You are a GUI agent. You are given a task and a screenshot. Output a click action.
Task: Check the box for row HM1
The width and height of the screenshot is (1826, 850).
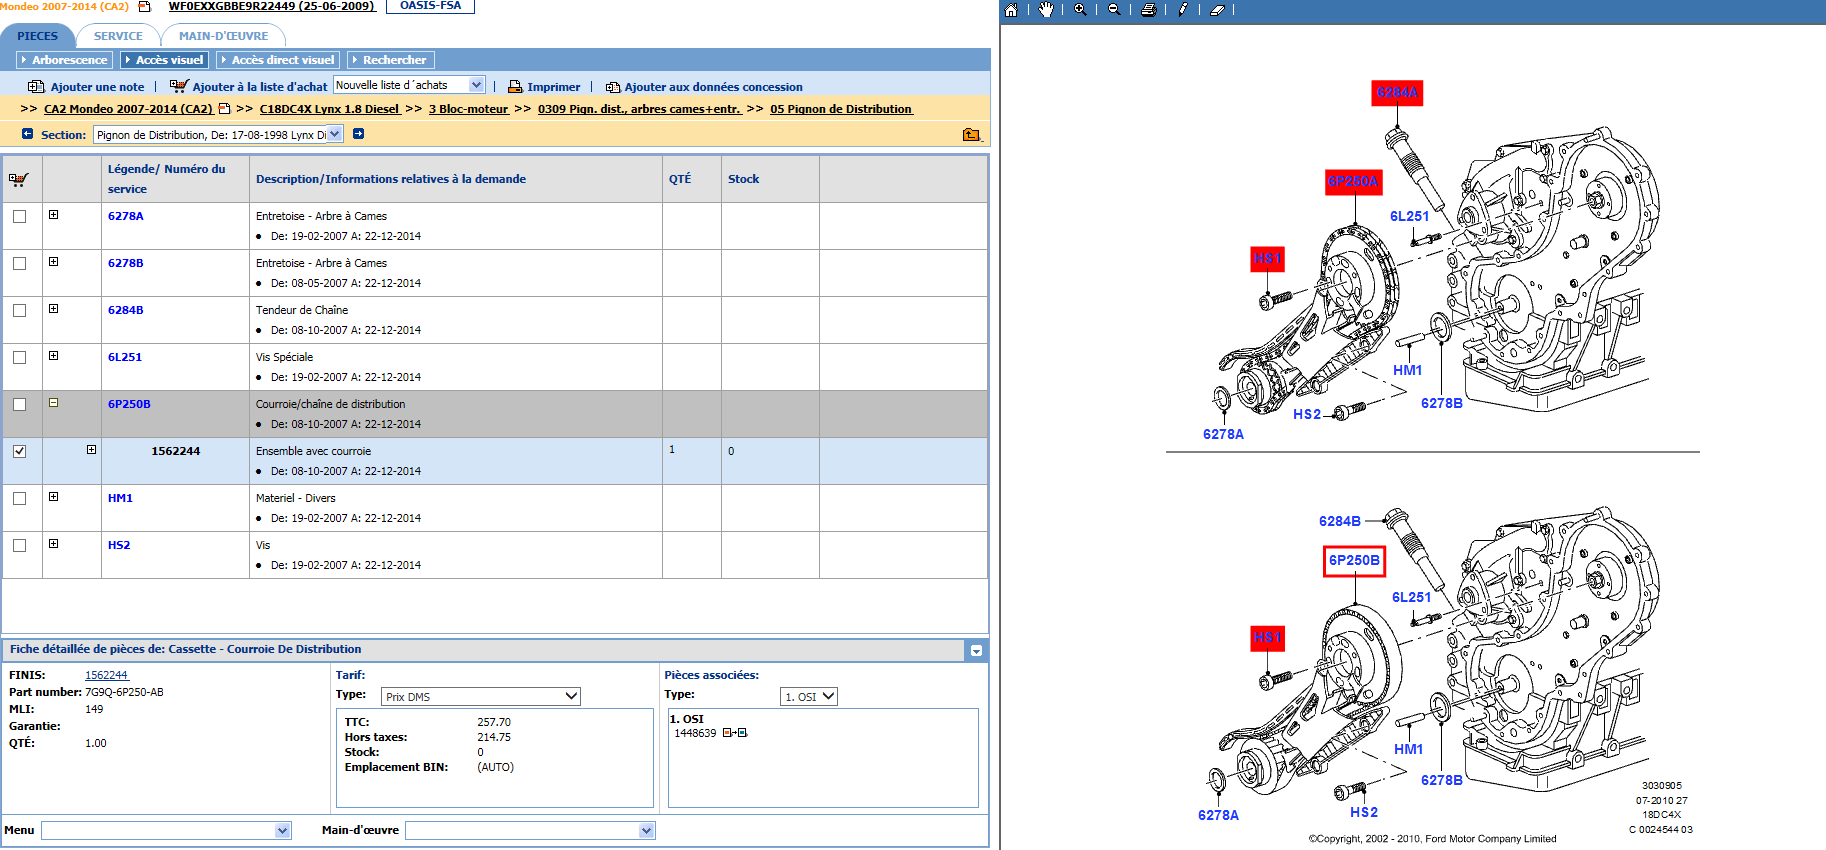pyautogui.click(x=20, y=498)
